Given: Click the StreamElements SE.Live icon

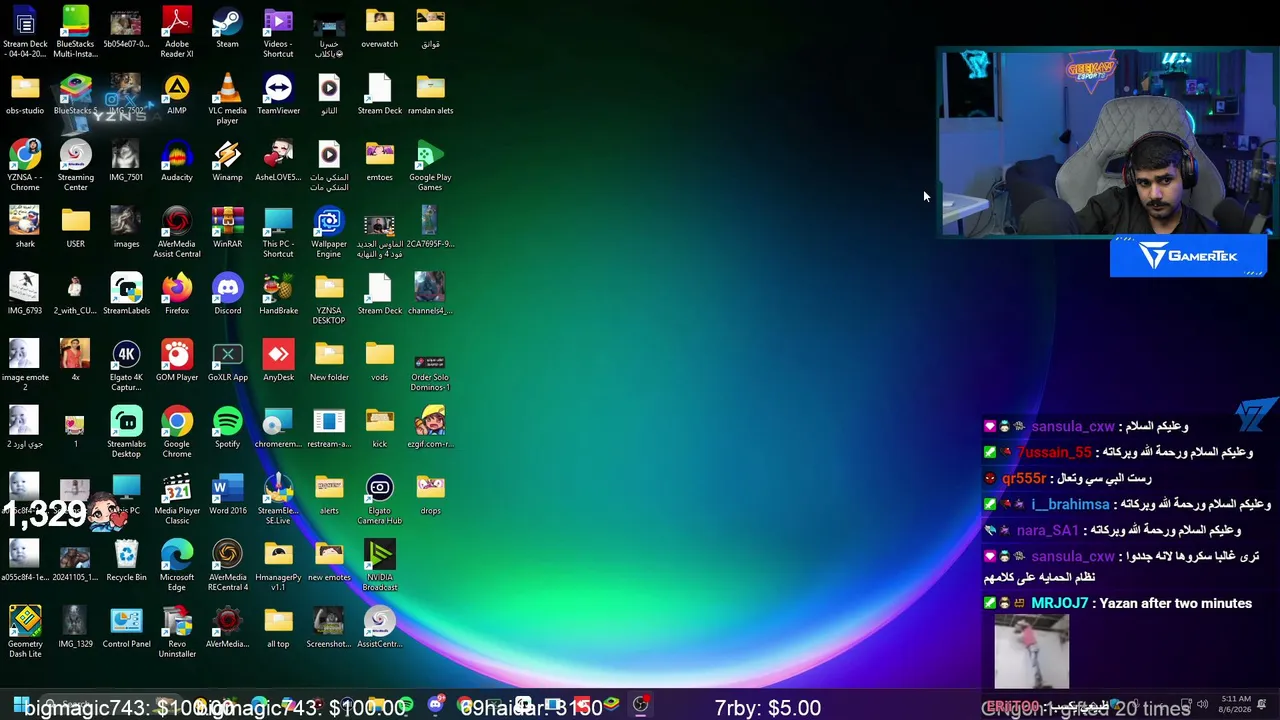Looking at the screenshot, I should pos(278,499).
